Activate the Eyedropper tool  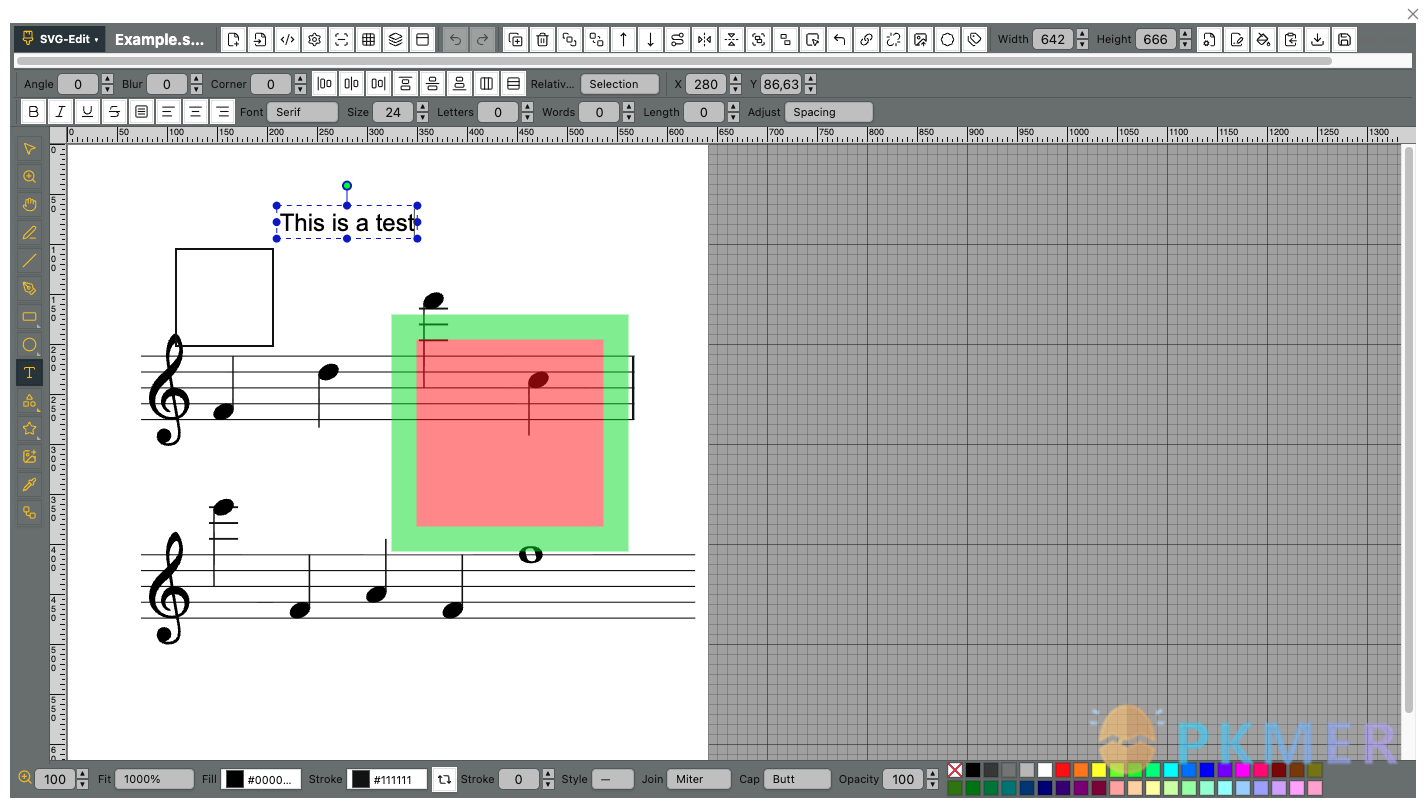coord(29,485)
